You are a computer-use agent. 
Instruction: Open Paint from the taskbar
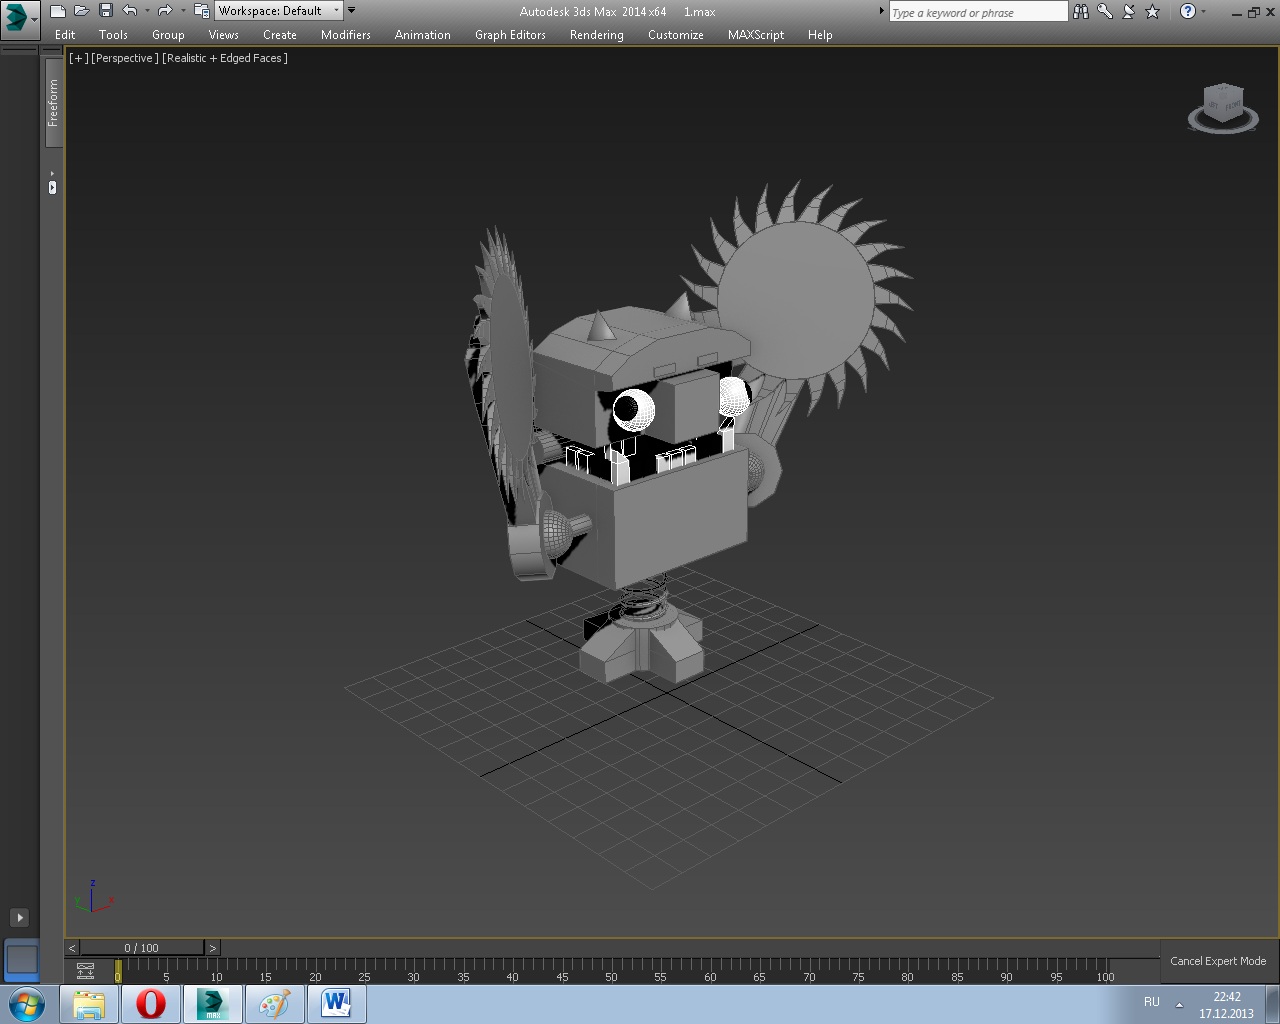[x=274, y=1004]
